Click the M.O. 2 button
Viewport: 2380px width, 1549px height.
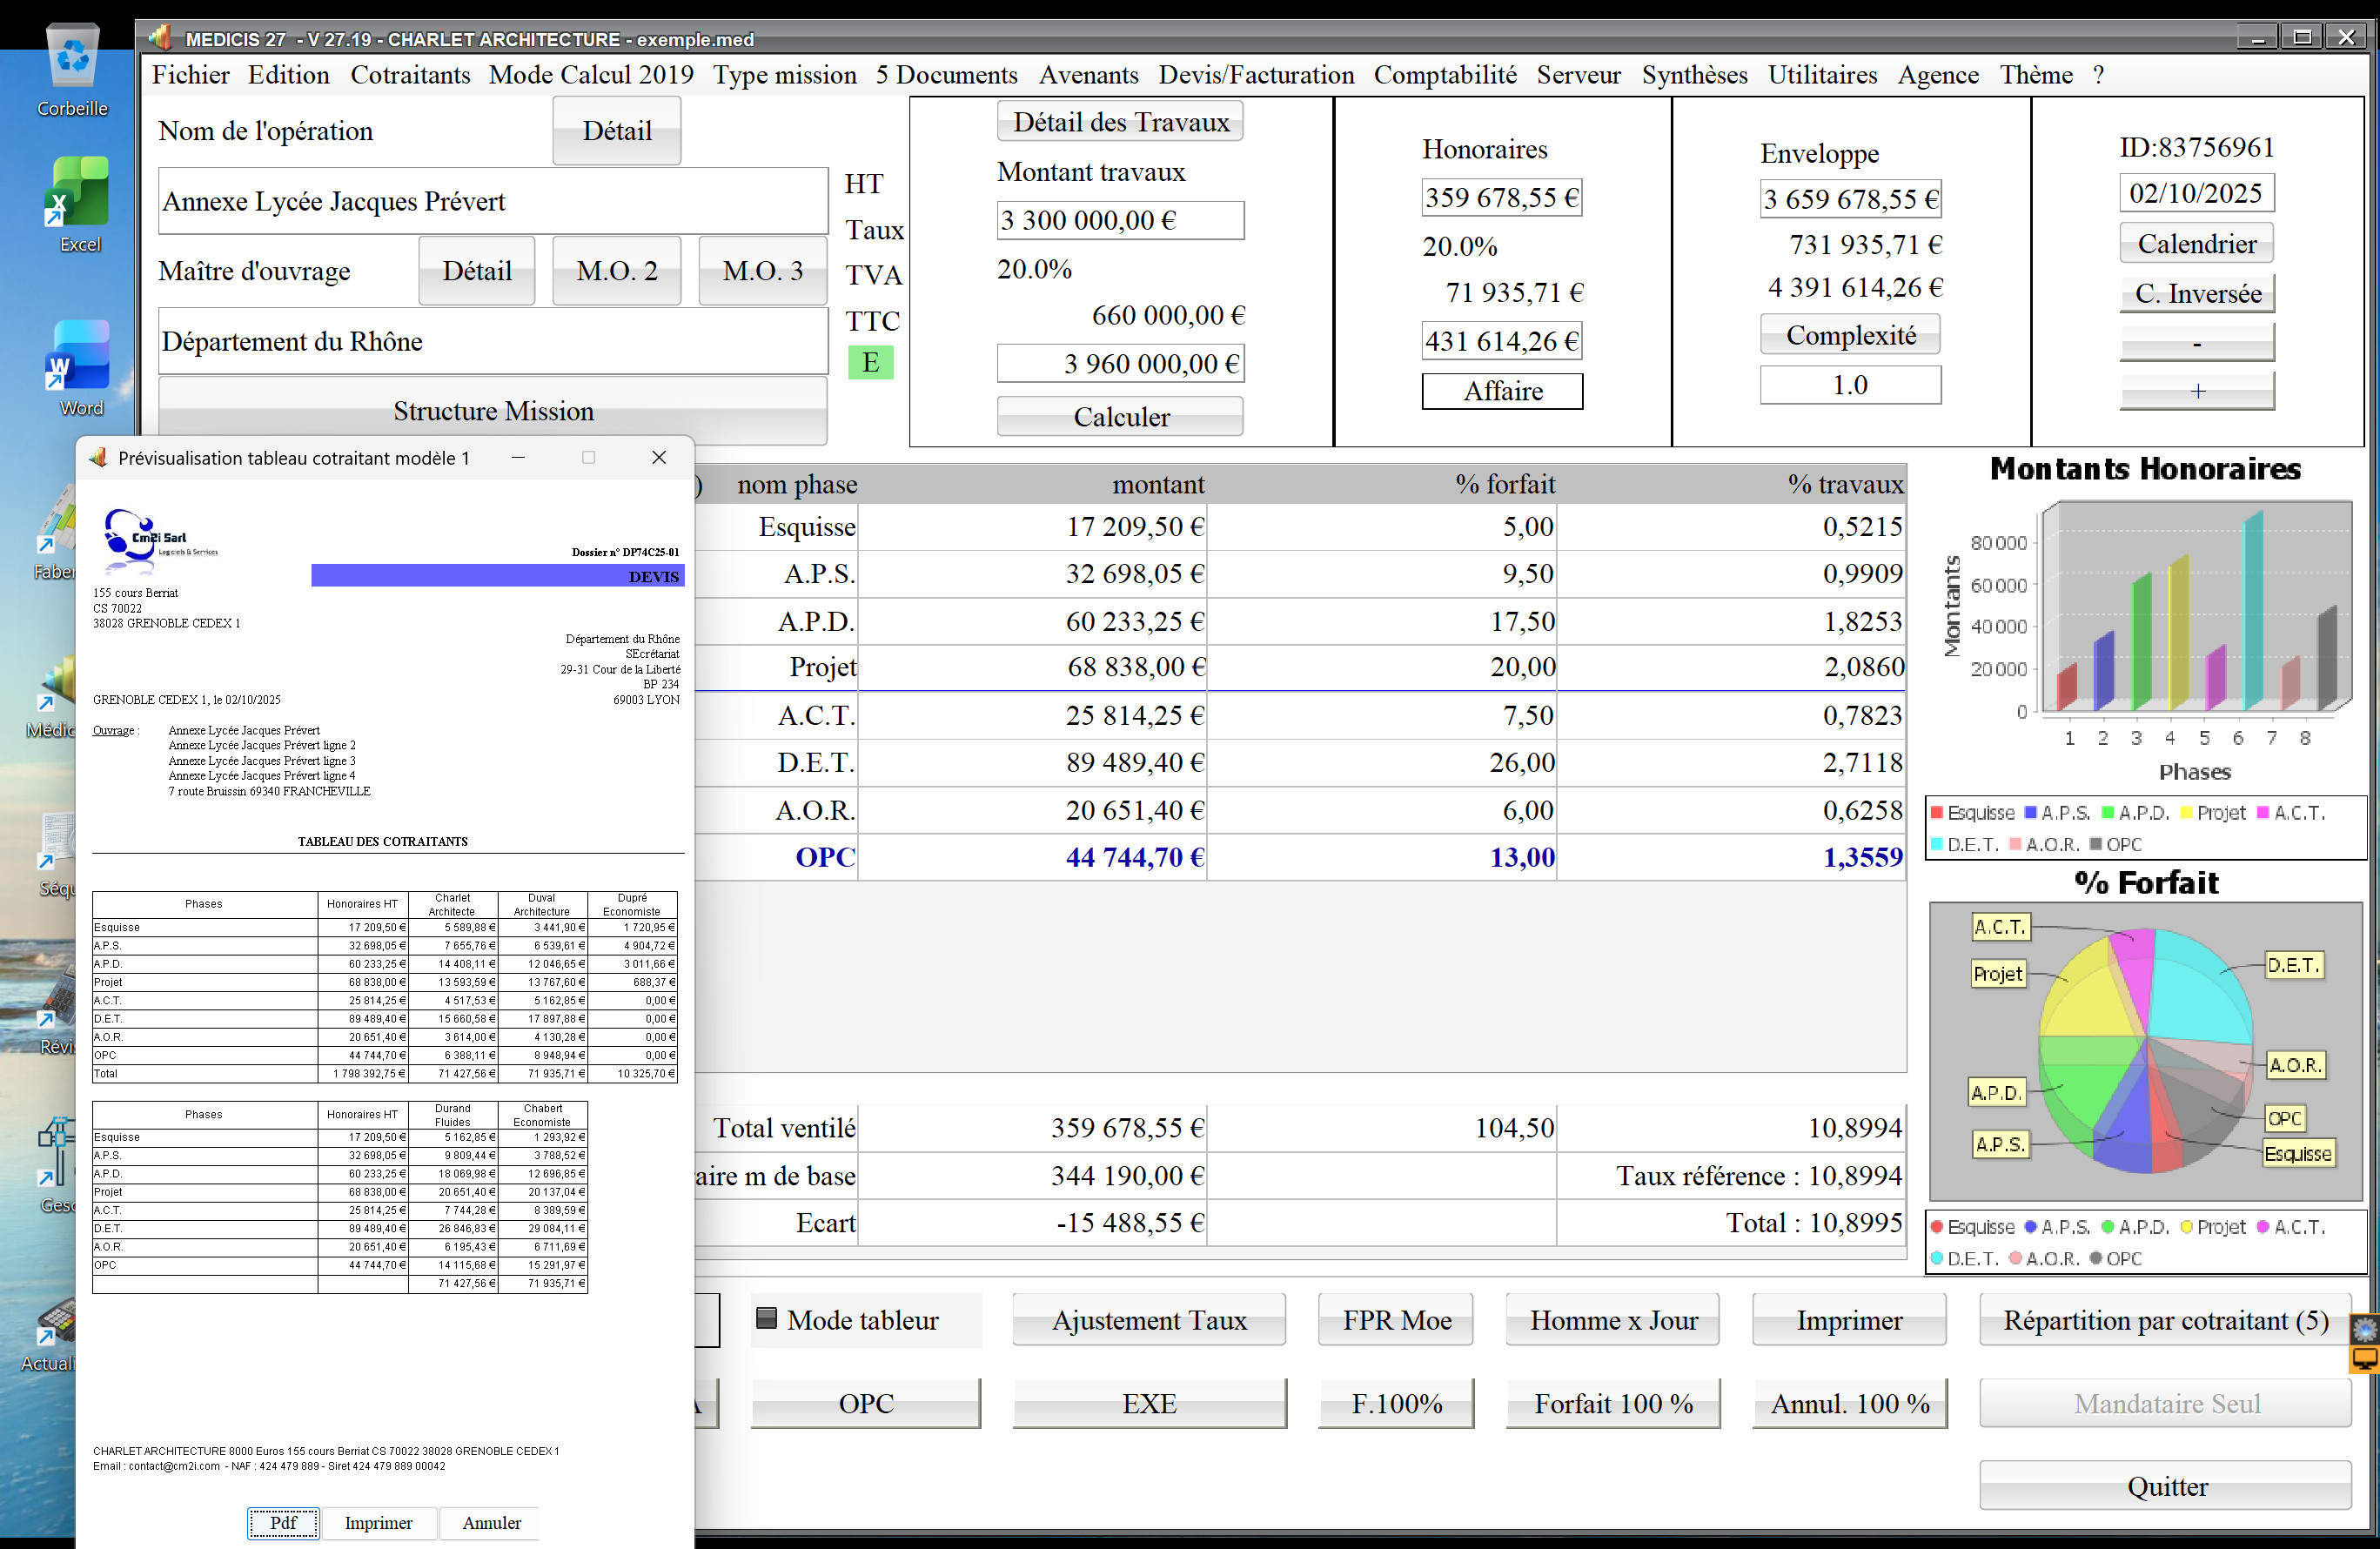tap(617, 271)
